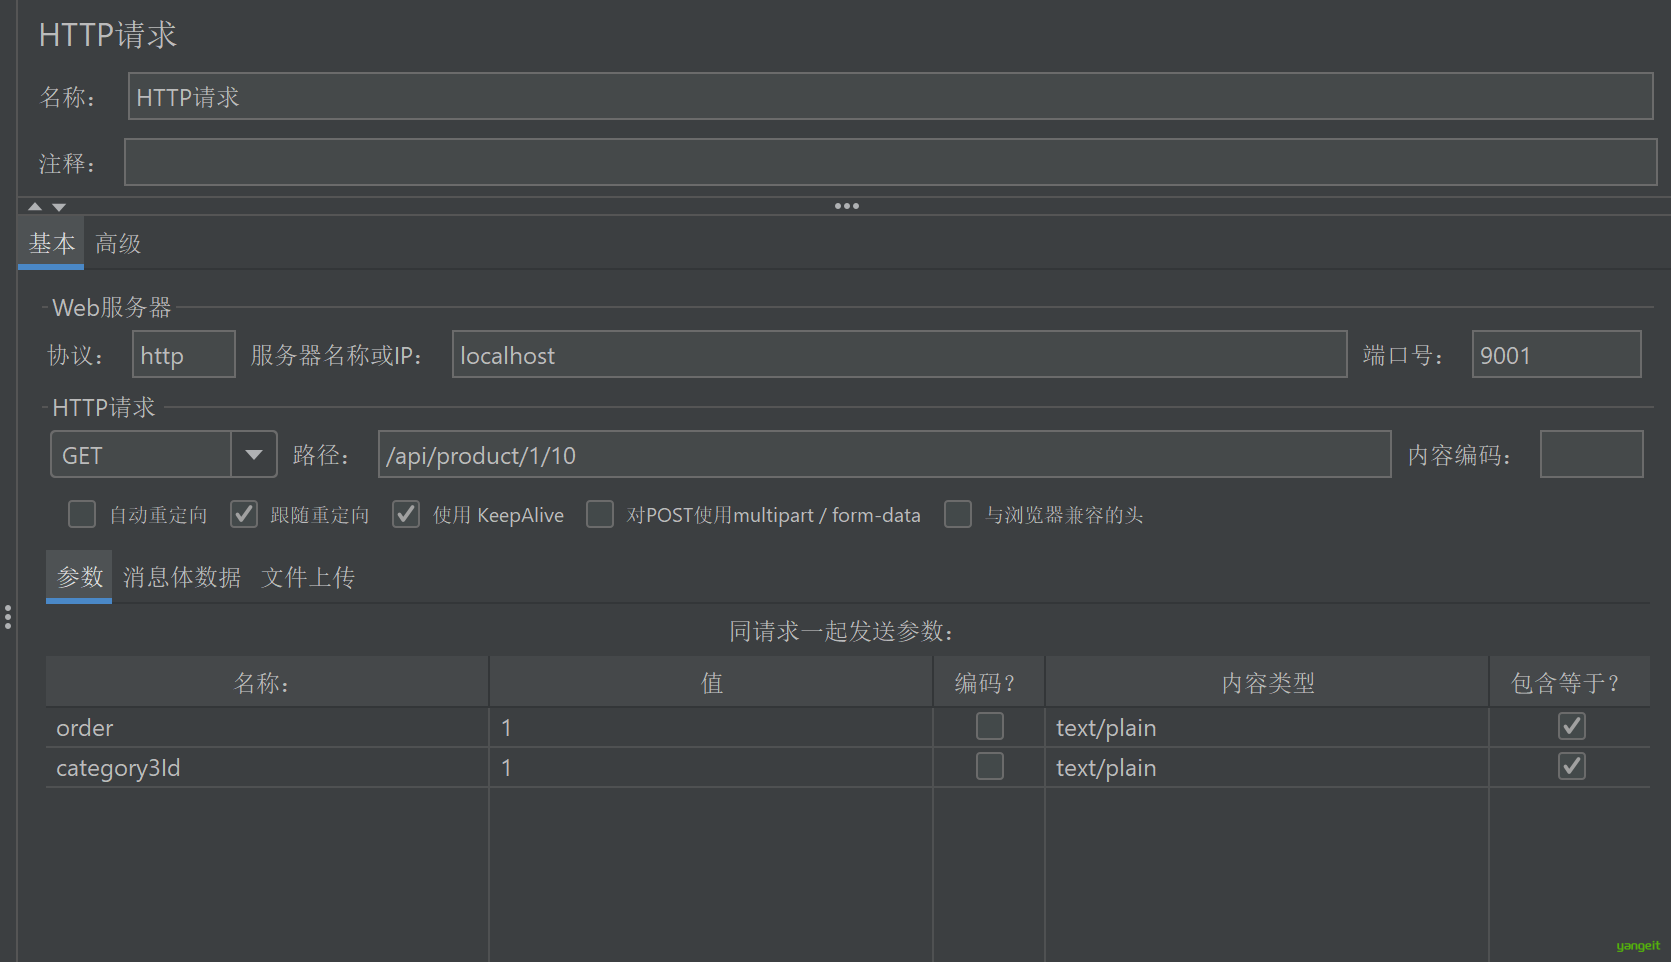The width and height of the screenshot is (1671, 962).
Task: Click the 端口号 field showing 9001
Action: tap(1556, 354)
